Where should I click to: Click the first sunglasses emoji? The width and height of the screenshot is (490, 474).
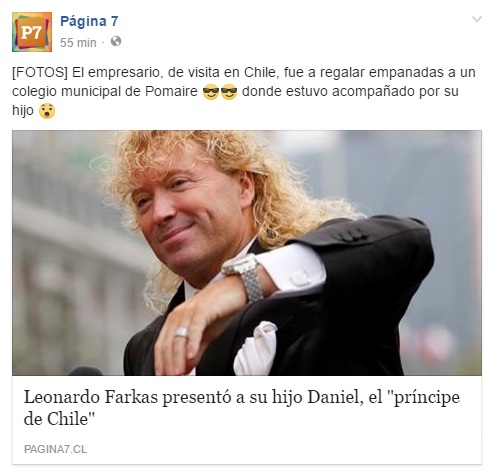click(x=211, y=92)
